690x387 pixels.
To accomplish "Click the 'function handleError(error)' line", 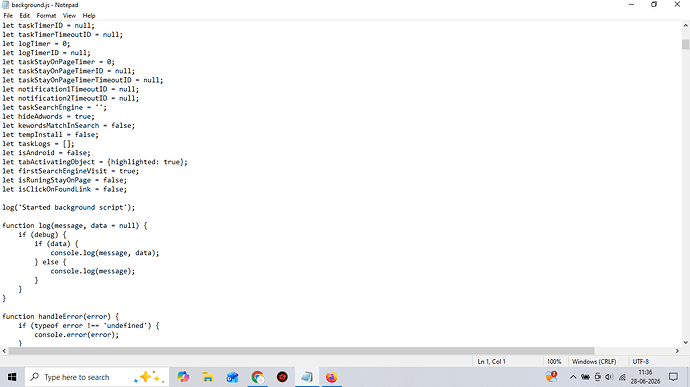I will [x=61, y=317].
